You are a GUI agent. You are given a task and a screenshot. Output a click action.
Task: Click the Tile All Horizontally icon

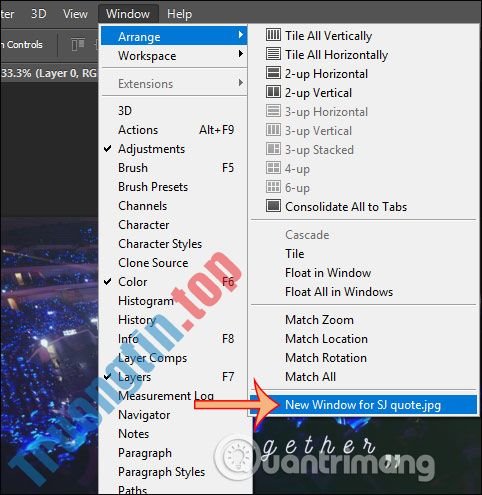pyautogui.click(x=273, y=54)
